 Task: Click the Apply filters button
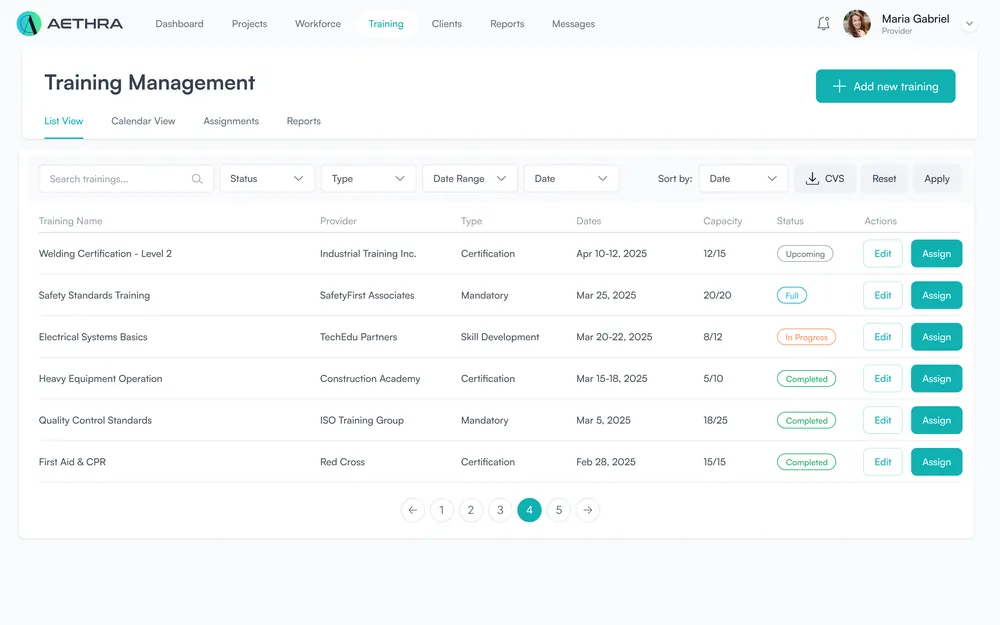click(x=937, y=179)
